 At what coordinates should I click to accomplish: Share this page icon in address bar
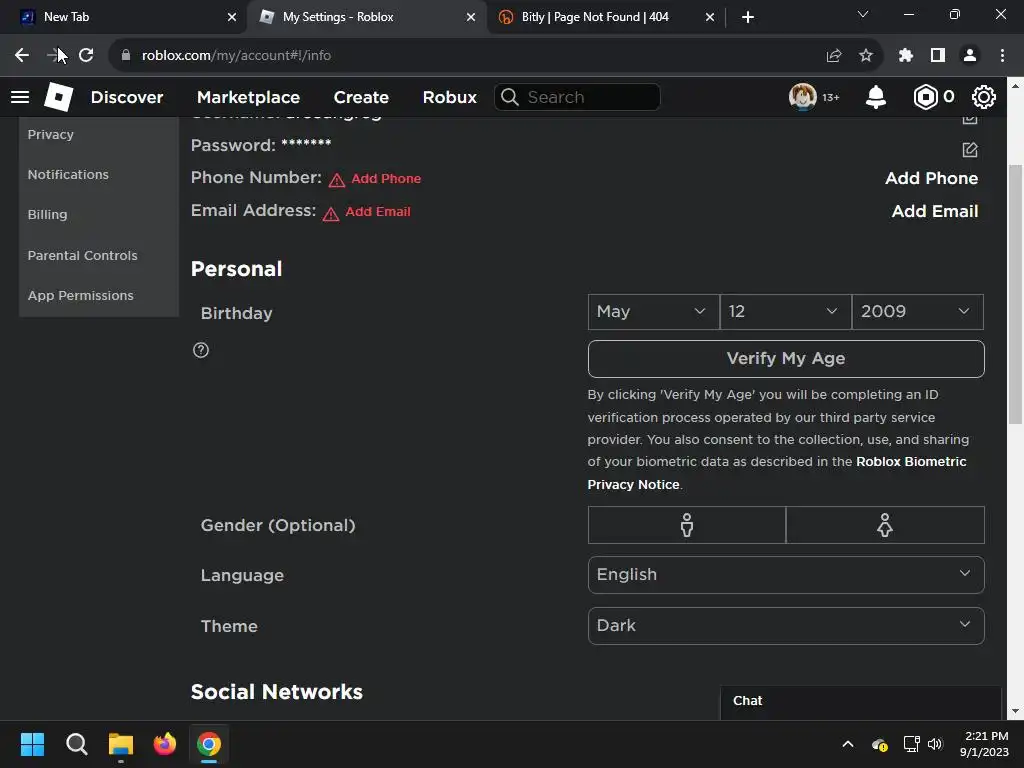click(834, 56)
